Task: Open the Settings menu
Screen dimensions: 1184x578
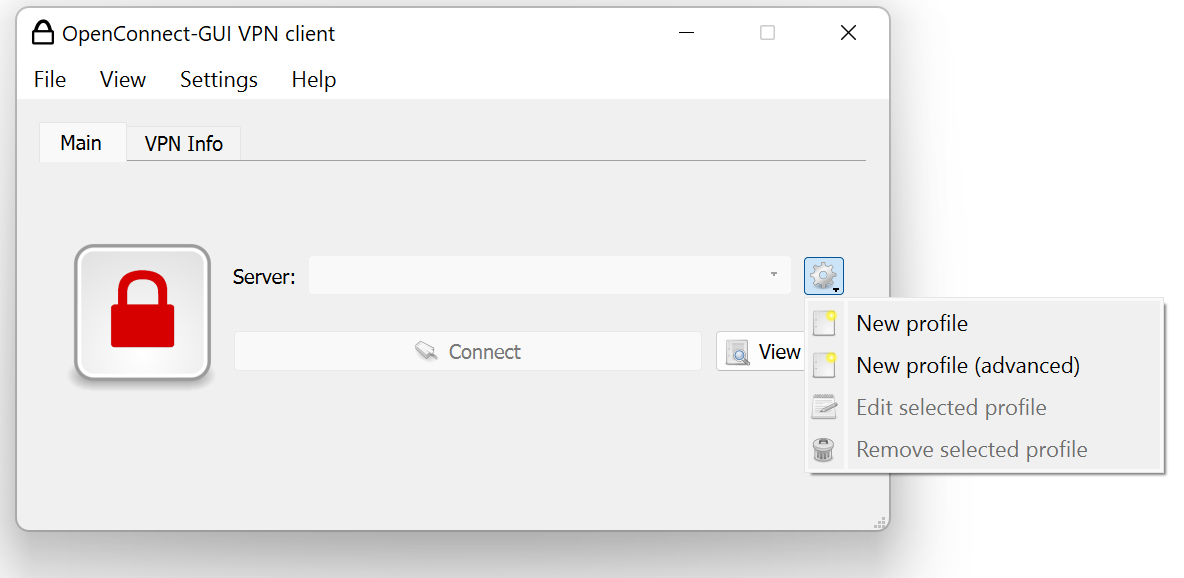Action: tap(219, 80)
